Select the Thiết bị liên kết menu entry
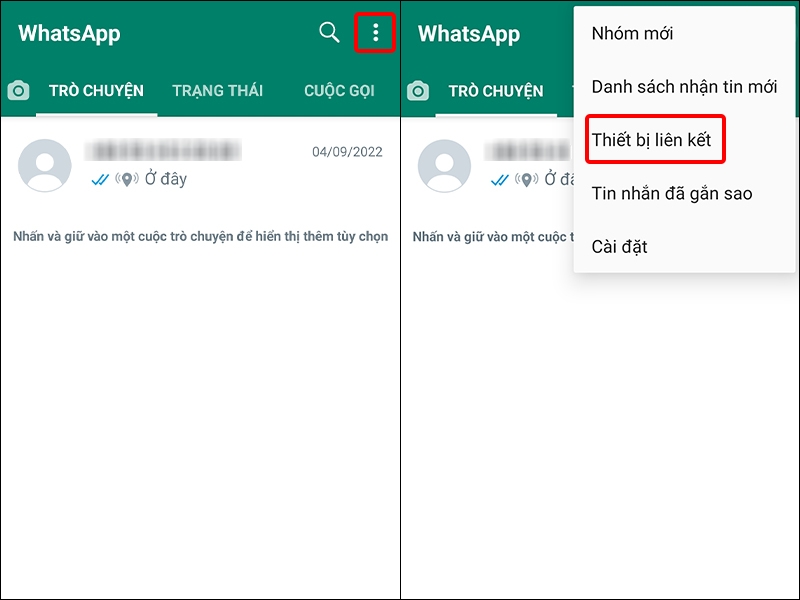 (656, 140)
